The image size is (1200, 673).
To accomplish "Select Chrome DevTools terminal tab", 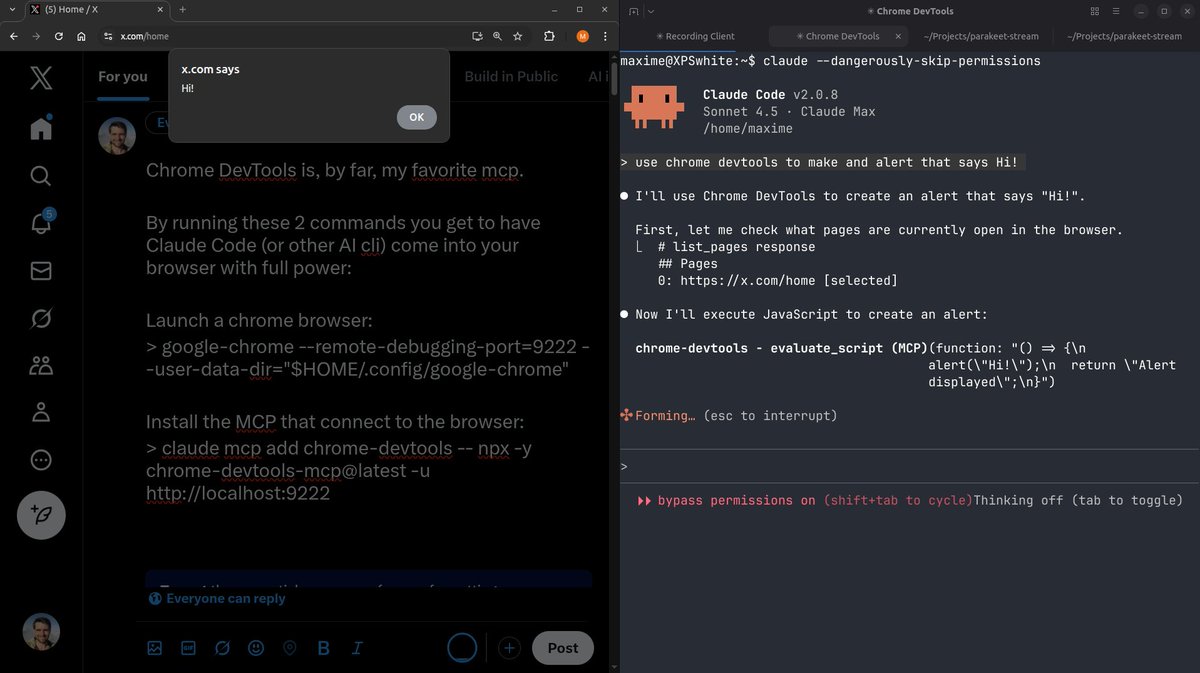I will (x=838, y=36).
